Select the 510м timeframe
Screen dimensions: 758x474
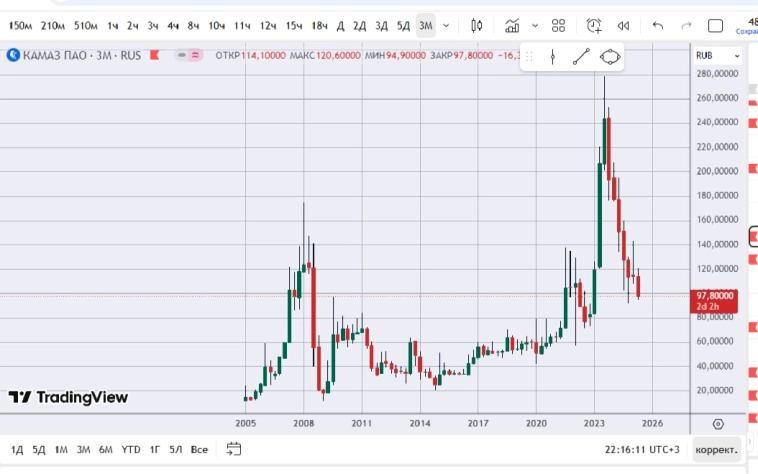coord(86,26)
